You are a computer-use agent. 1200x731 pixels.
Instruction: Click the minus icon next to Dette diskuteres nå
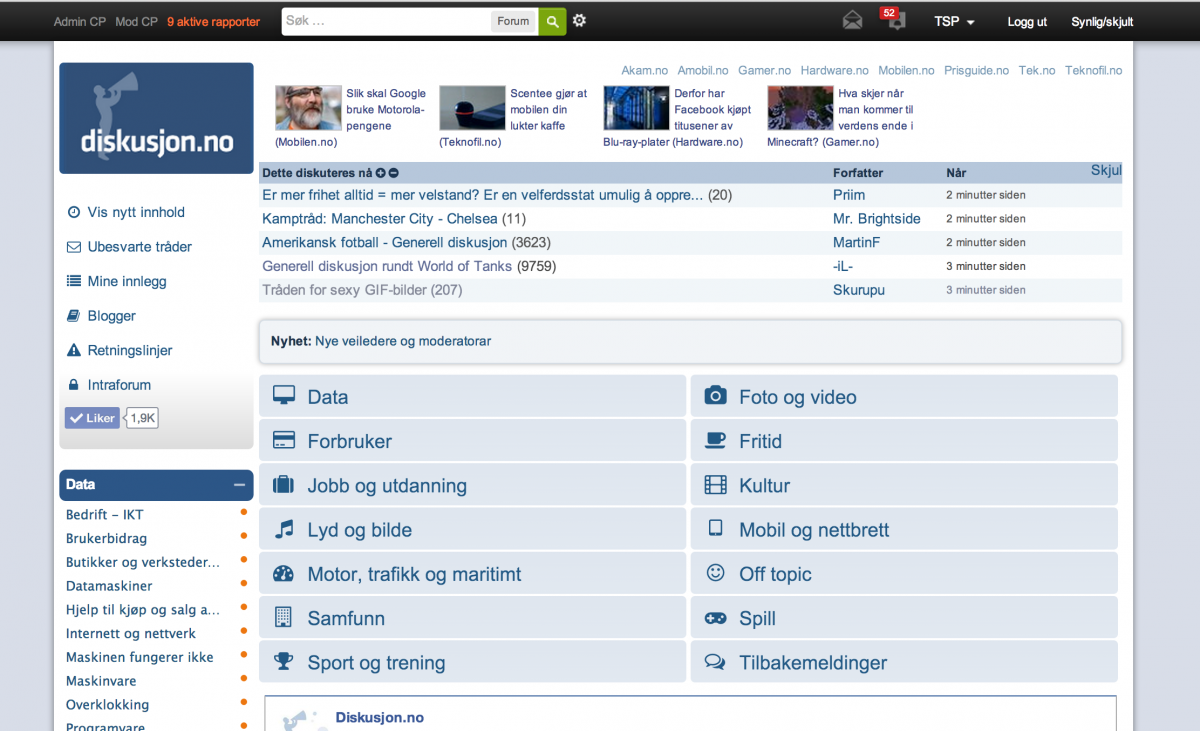(x=394, y=173)
